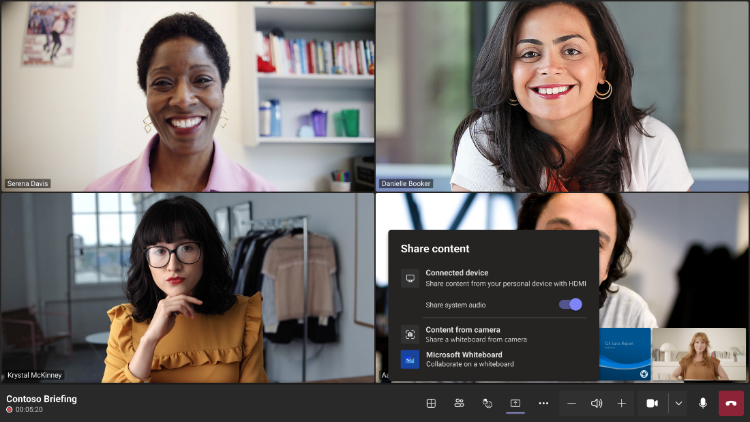Image resolution: width=750 pixels, height=422 pixels.
Task: Select Microsoft Whiteboard option
Action: (x=494, y=359)
